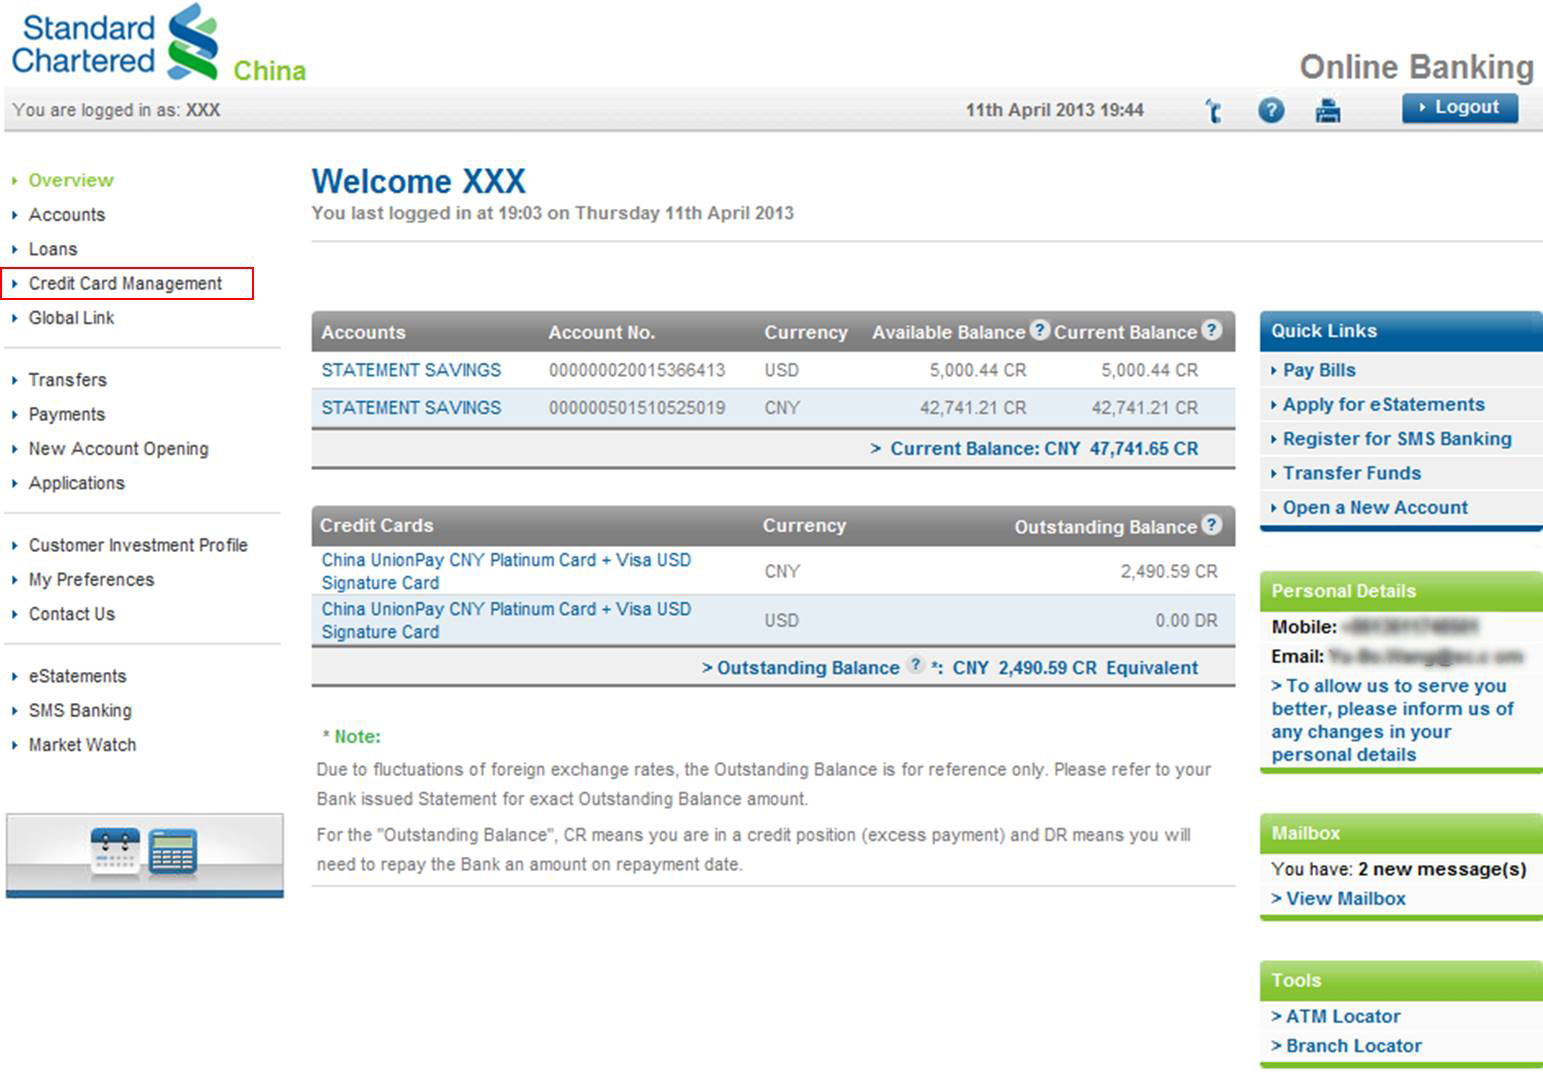Open SMS Banking in the left menu
Screen dimensions: 1543x1075
tap(80, 711)
